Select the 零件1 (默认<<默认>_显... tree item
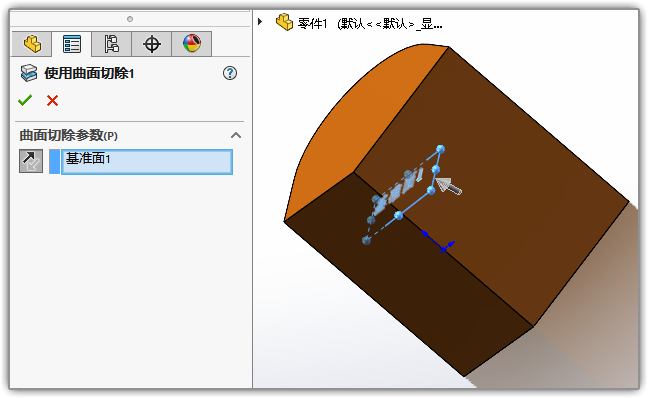The width and height of the screenshot is (648, 398). click(x=370, y=24)
